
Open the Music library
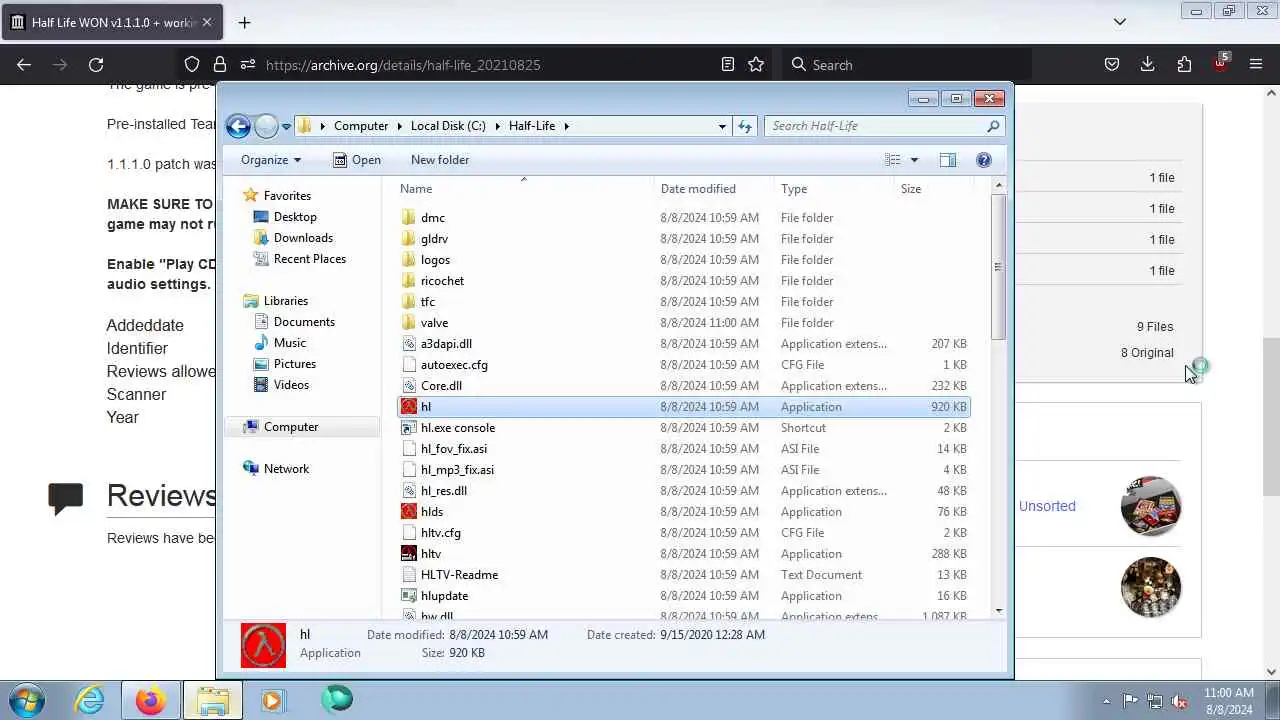[290, 343]
